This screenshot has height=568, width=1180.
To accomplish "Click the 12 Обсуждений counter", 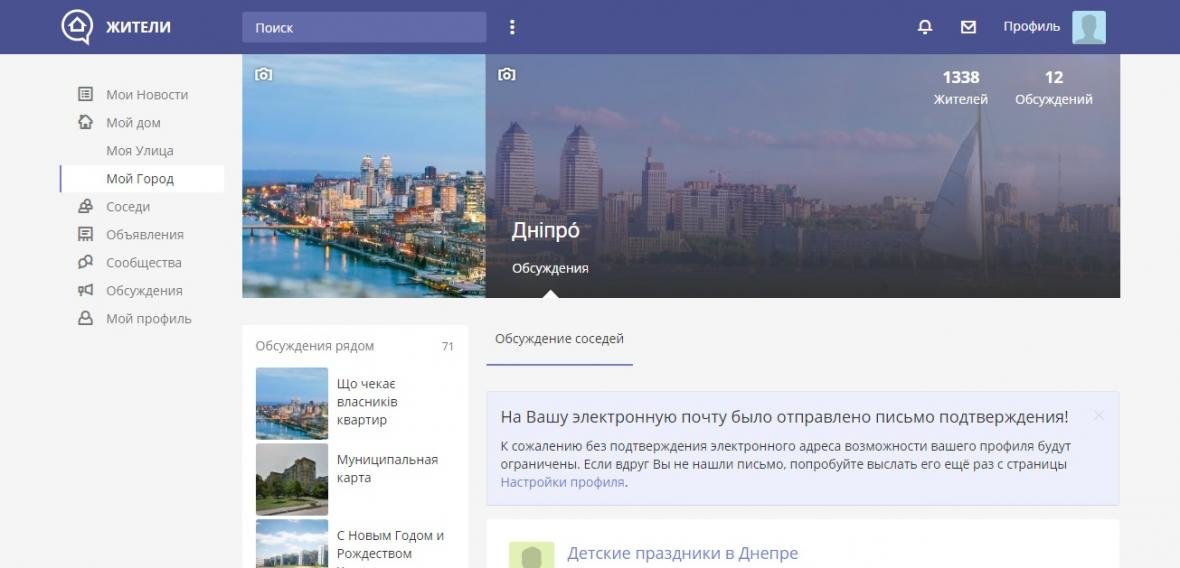I will (1054, 87).
